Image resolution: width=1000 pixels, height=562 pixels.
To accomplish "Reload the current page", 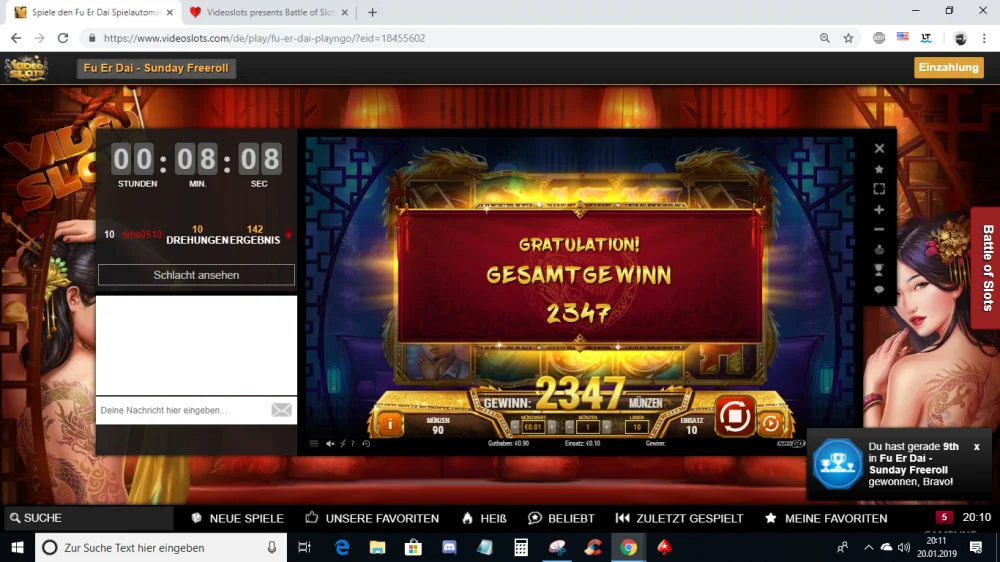I will [x=62, y=38].
